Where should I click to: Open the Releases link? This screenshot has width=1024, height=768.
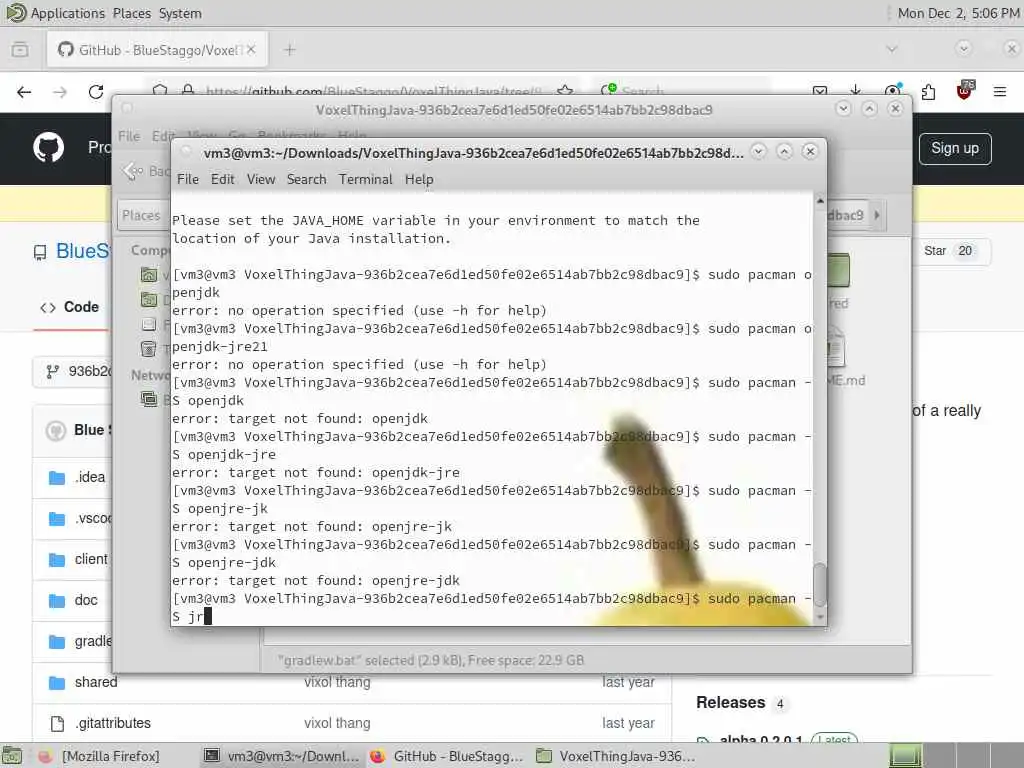(x=730, y=703)
